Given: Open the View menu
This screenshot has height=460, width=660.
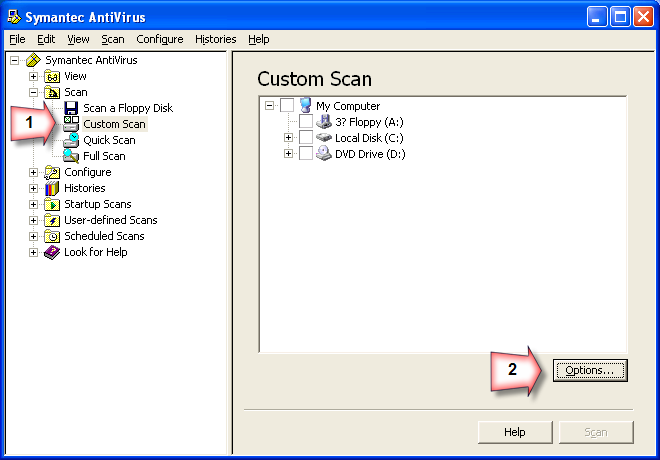Looking at the screenshot, I should [x=78, y=39].
